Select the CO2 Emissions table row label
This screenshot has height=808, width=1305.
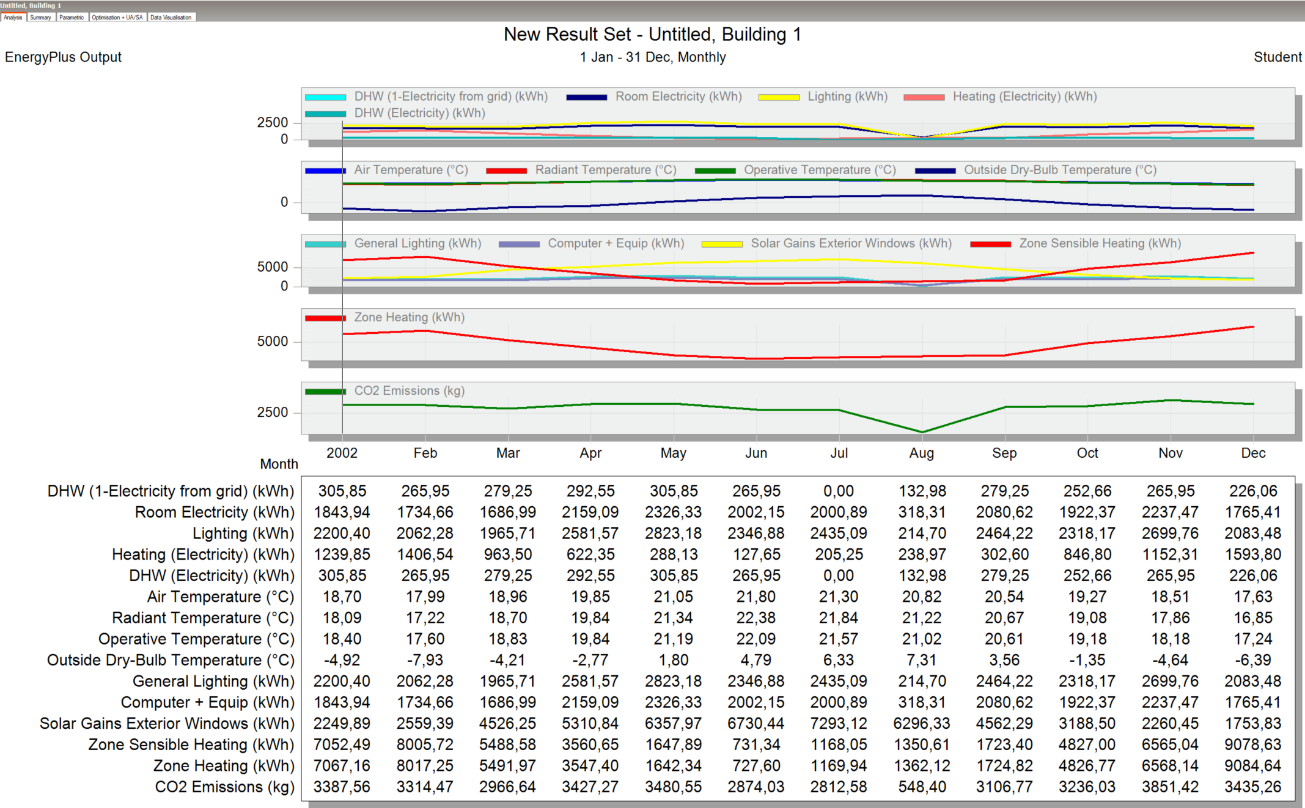coord(225,786)
